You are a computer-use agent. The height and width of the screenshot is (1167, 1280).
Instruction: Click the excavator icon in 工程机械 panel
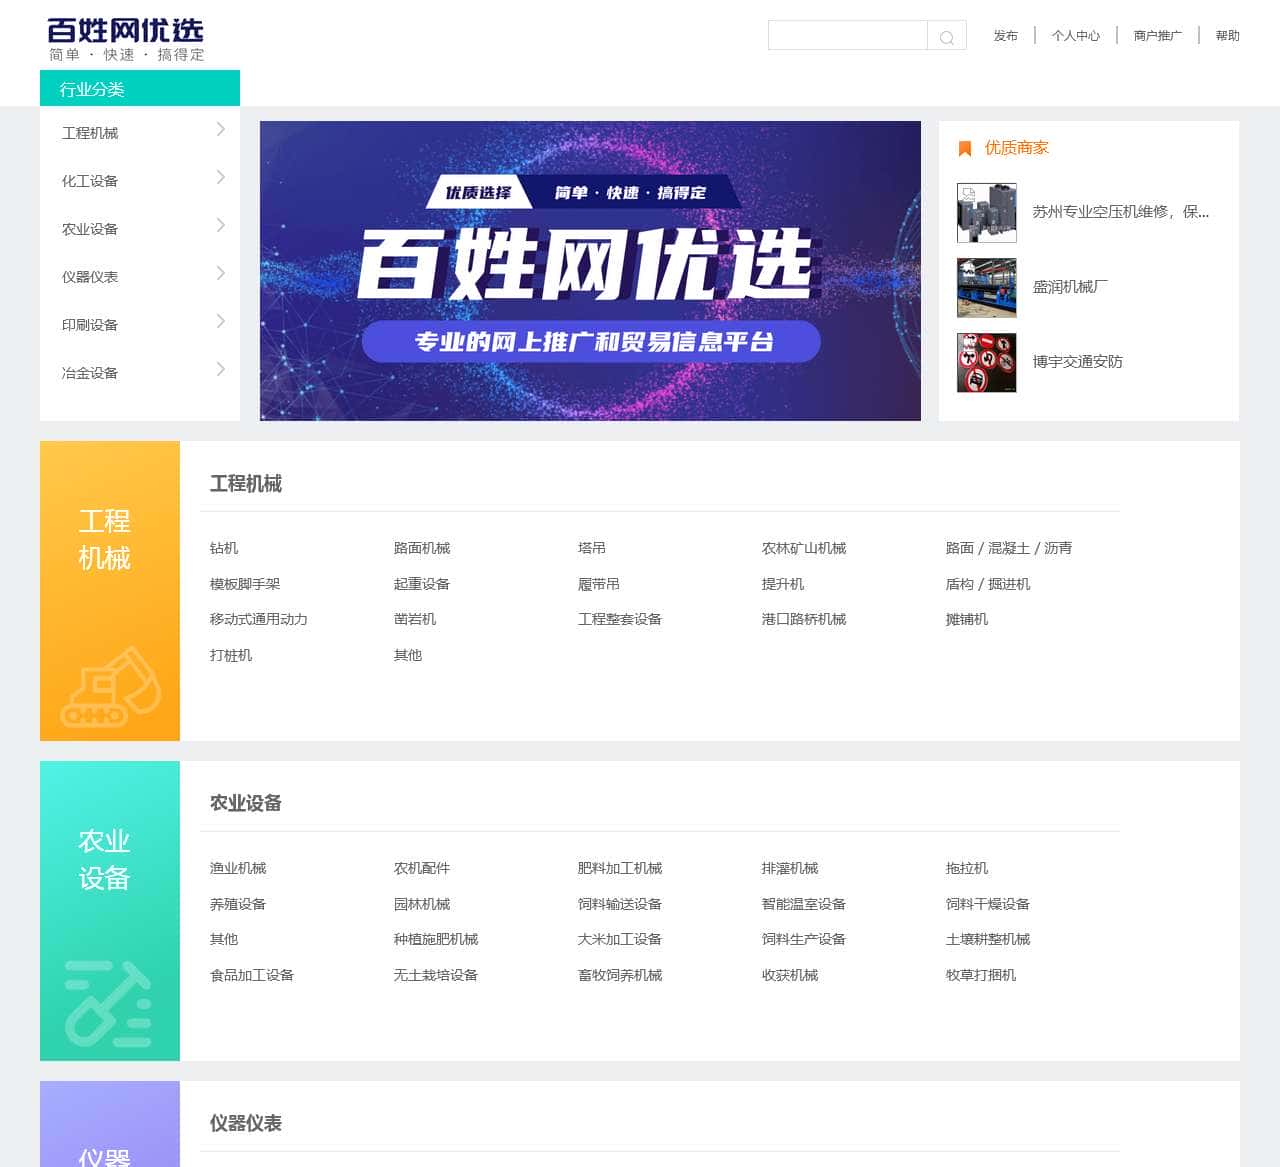111,687
